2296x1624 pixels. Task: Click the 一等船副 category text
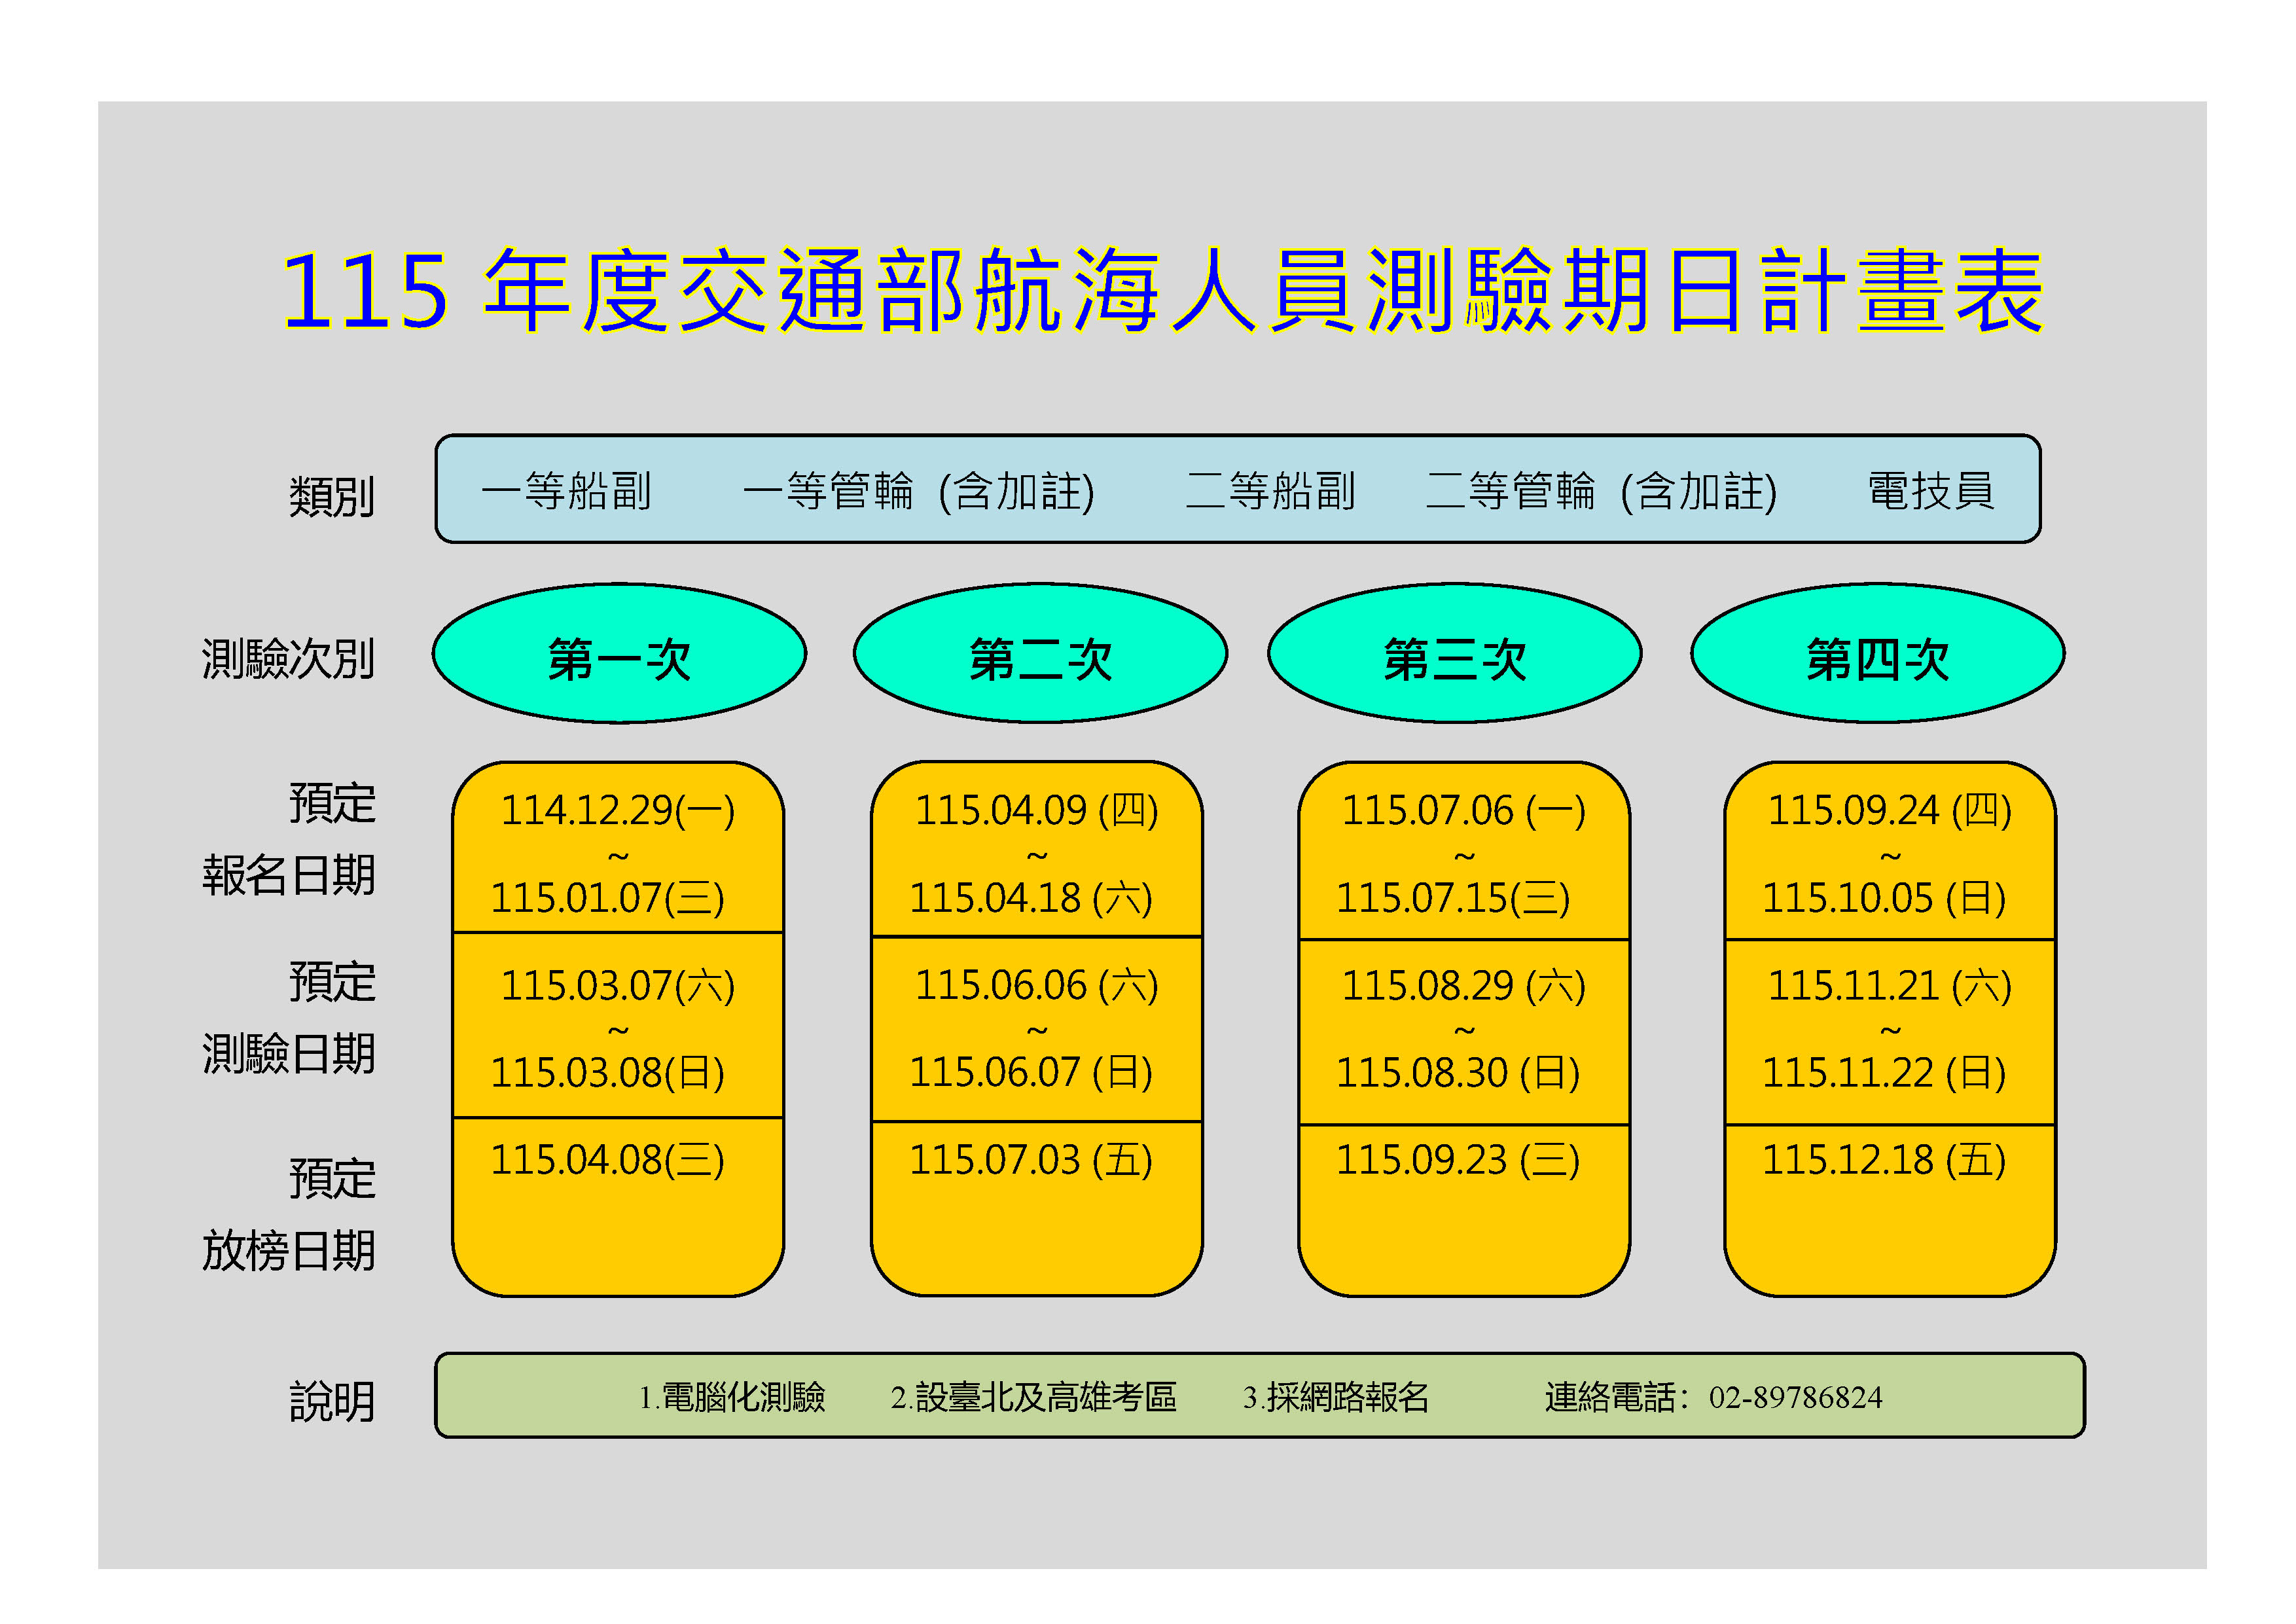coord(566,491)
